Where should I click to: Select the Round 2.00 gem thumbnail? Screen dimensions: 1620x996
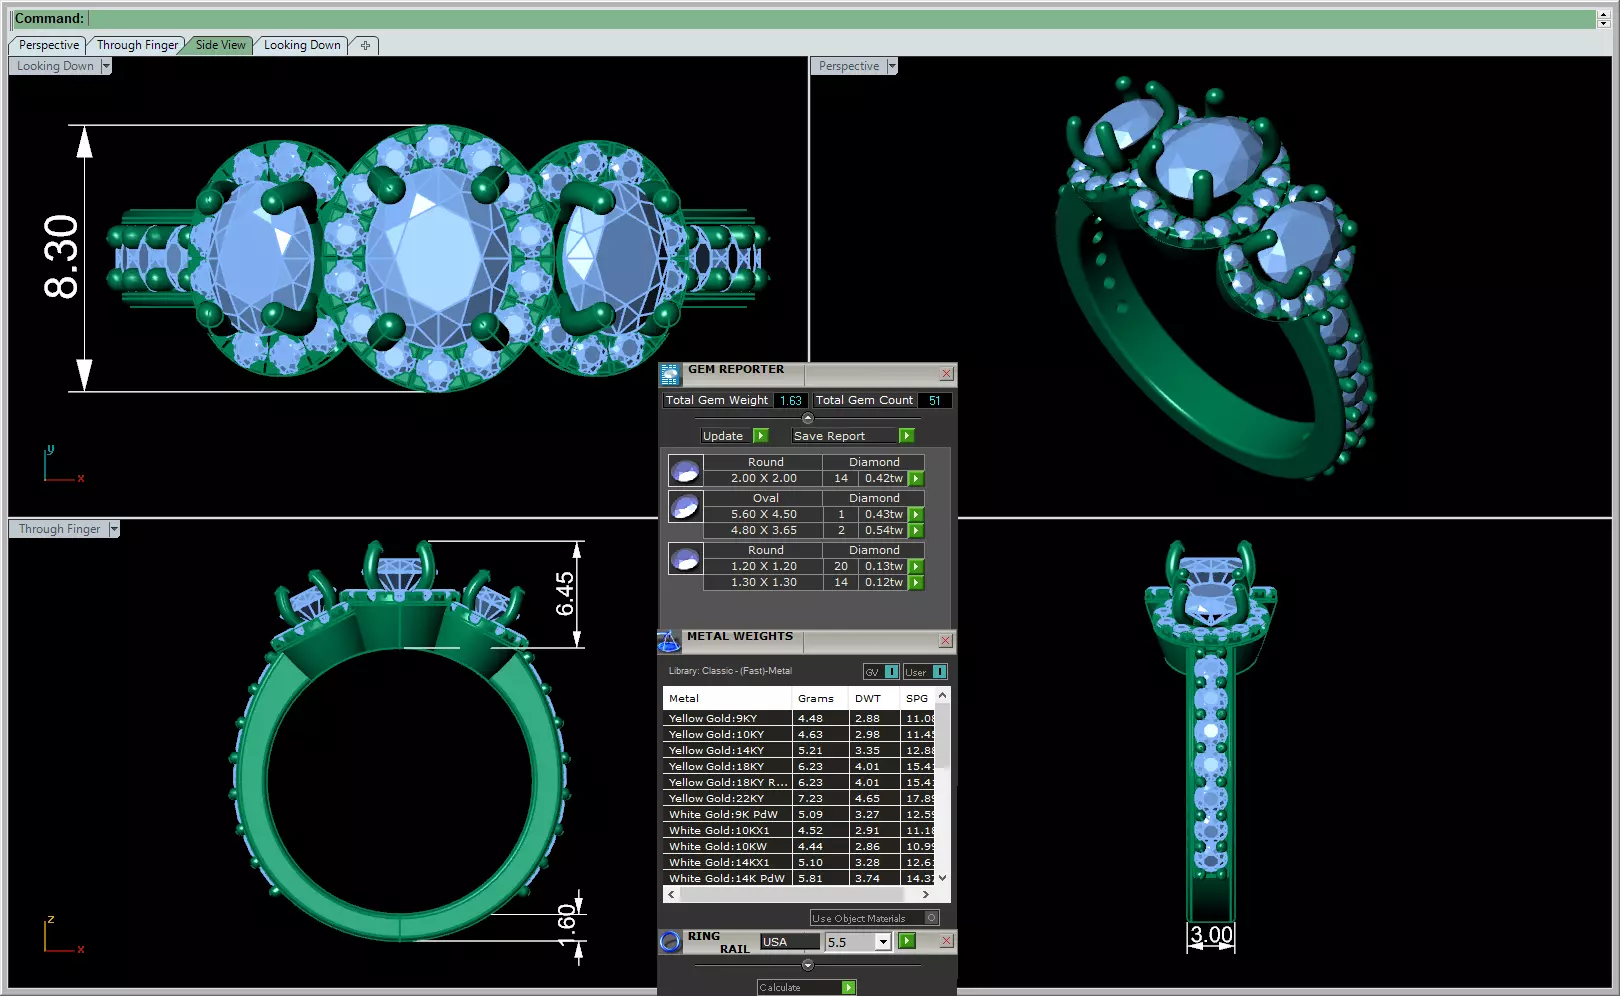685,470
